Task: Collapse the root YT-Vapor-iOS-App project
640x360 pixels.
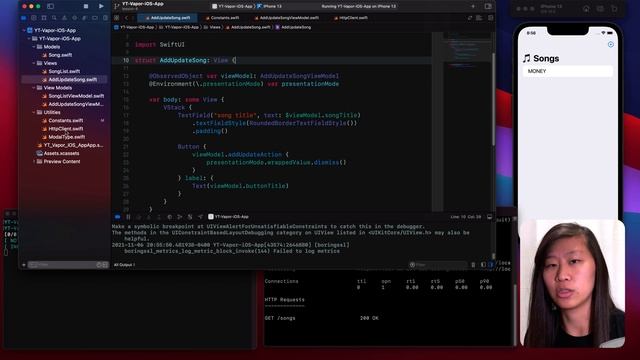Action: pyautogui.click(x=24, y=30)
